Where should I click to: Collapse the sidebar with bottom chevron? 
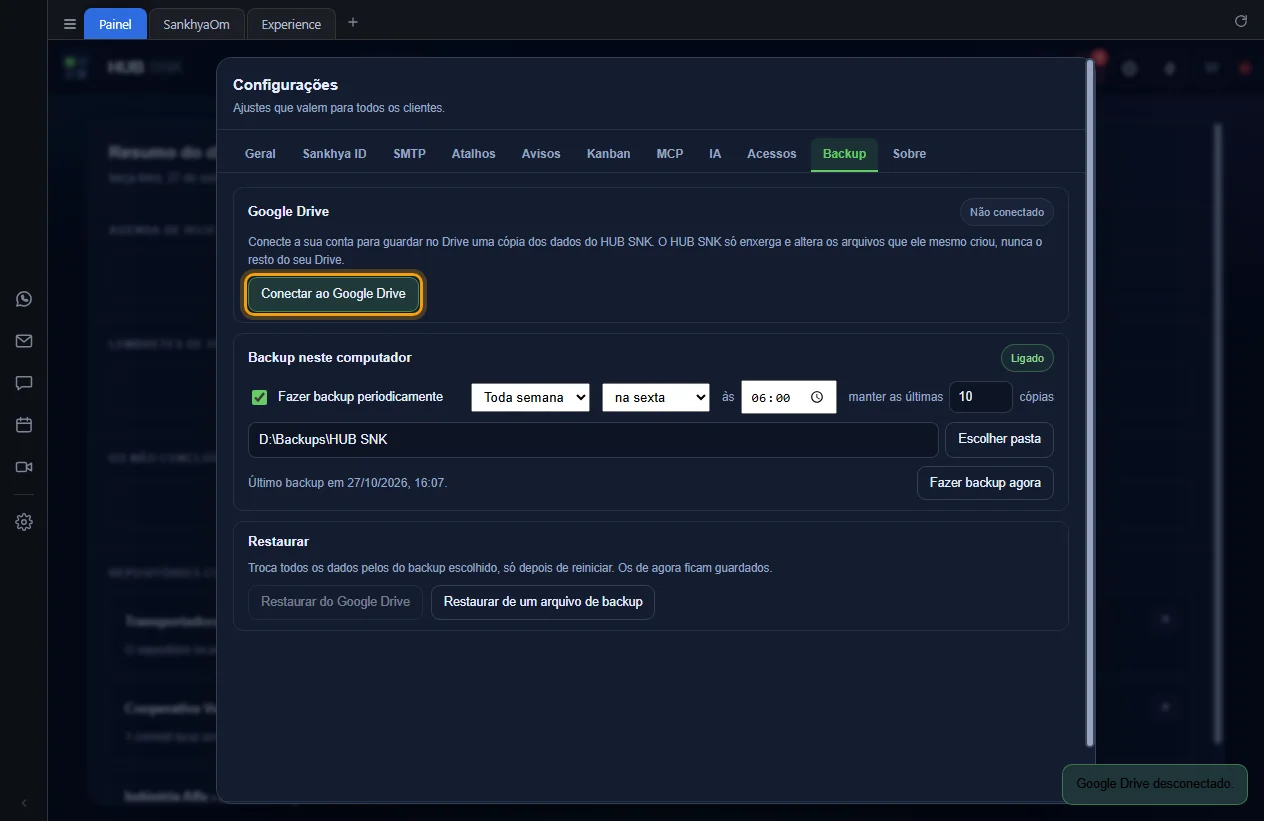tap(24, 803)
